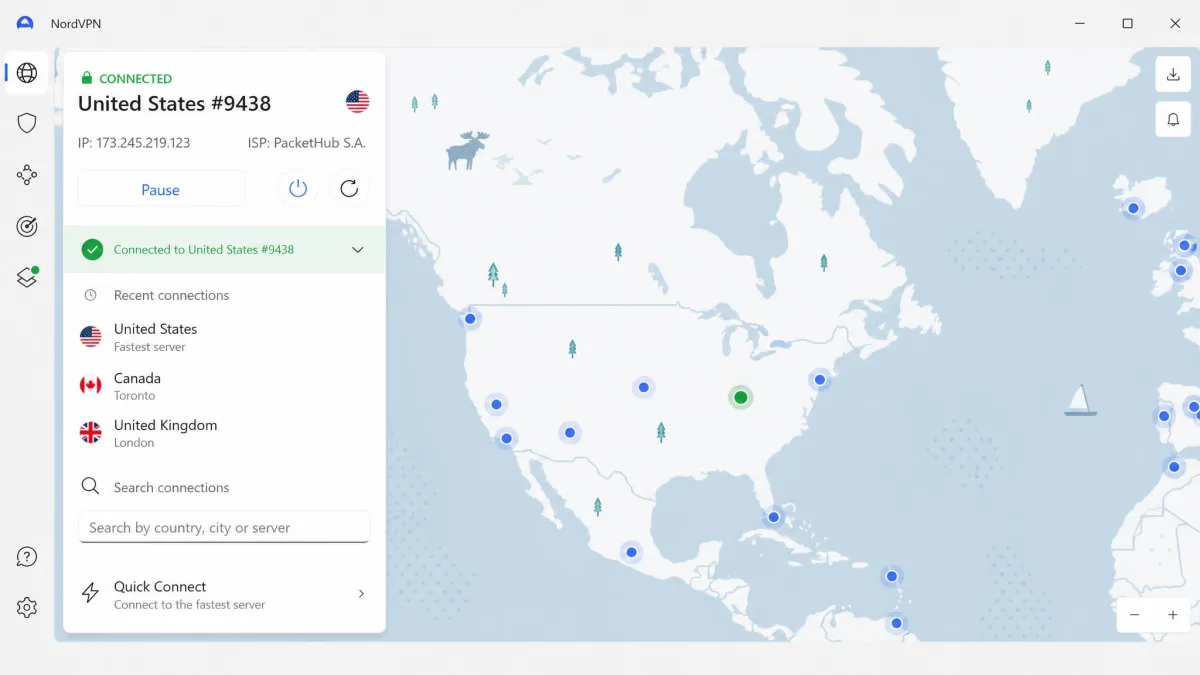Viewport: 1200px width, 675px height.
Task: Click the NordVPN logo in title bar
Action: (x=25, y=23)
